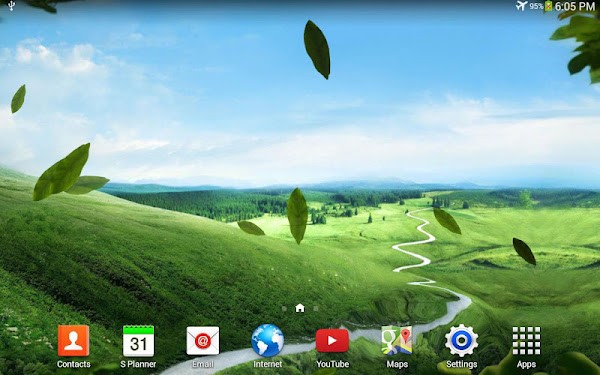Open the Settings gear icon

click(461, 341)
